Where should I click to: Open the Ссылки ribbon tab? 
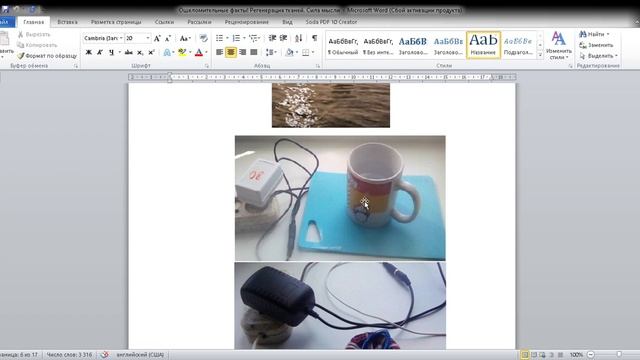point(164,22)
